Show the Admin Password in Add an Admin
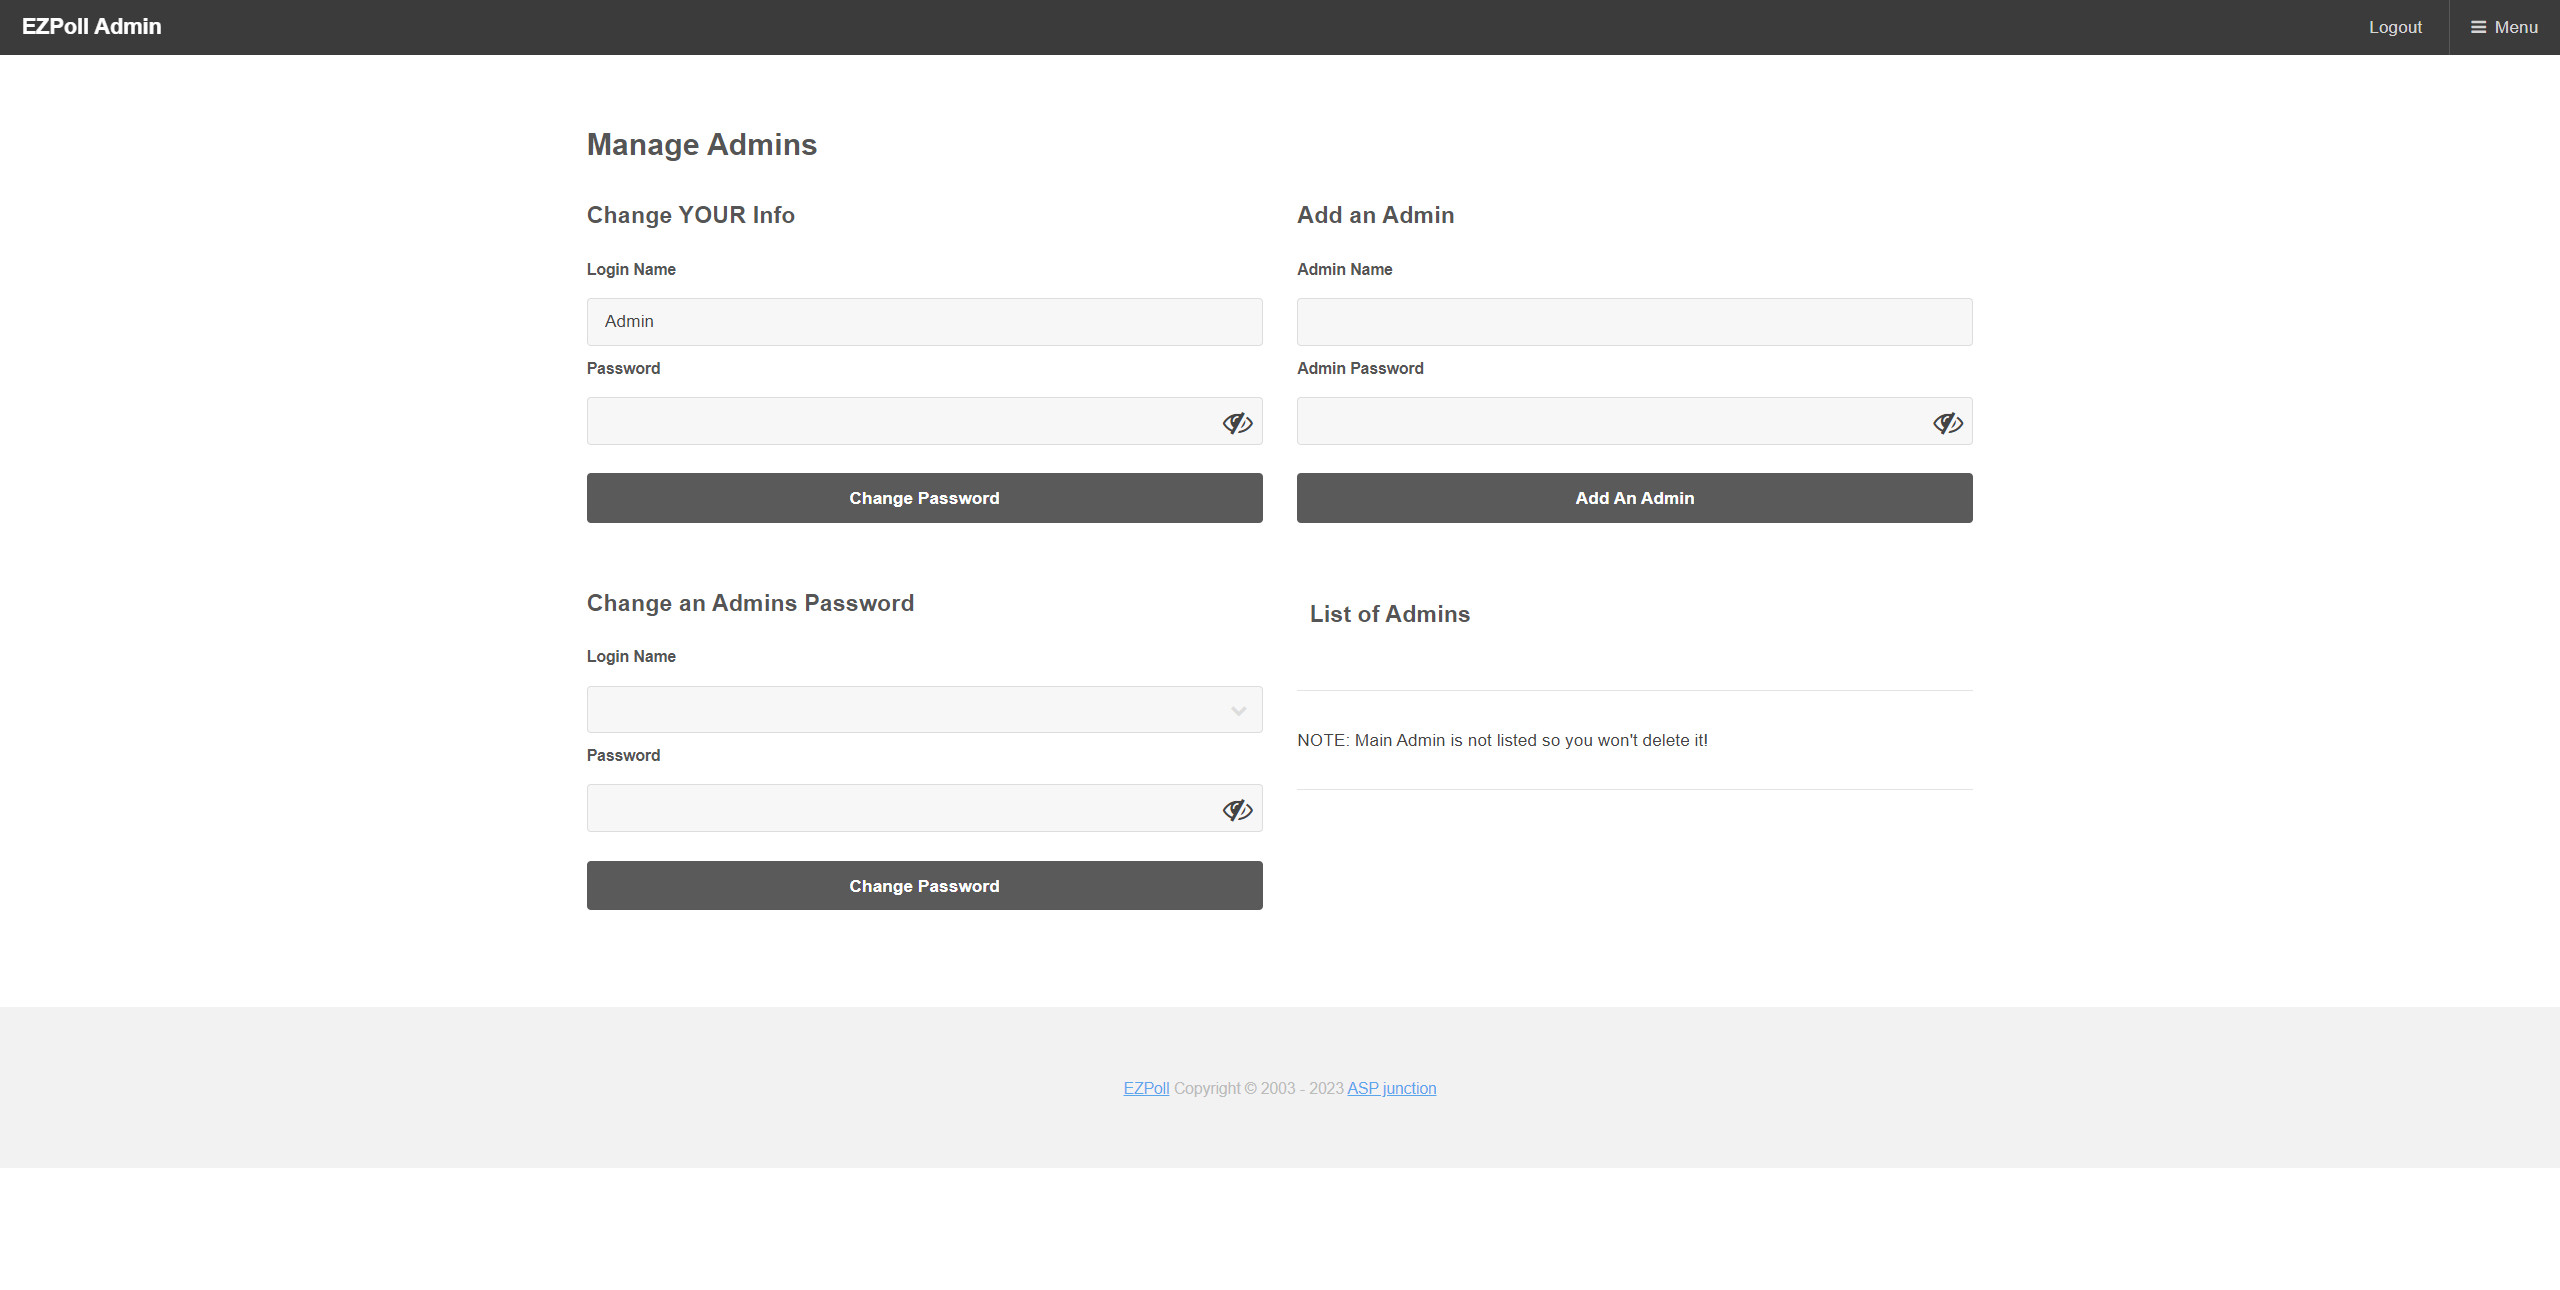Viewport: 2560px width, 1290px height. pyautogui.click(x=1947, y=423)
